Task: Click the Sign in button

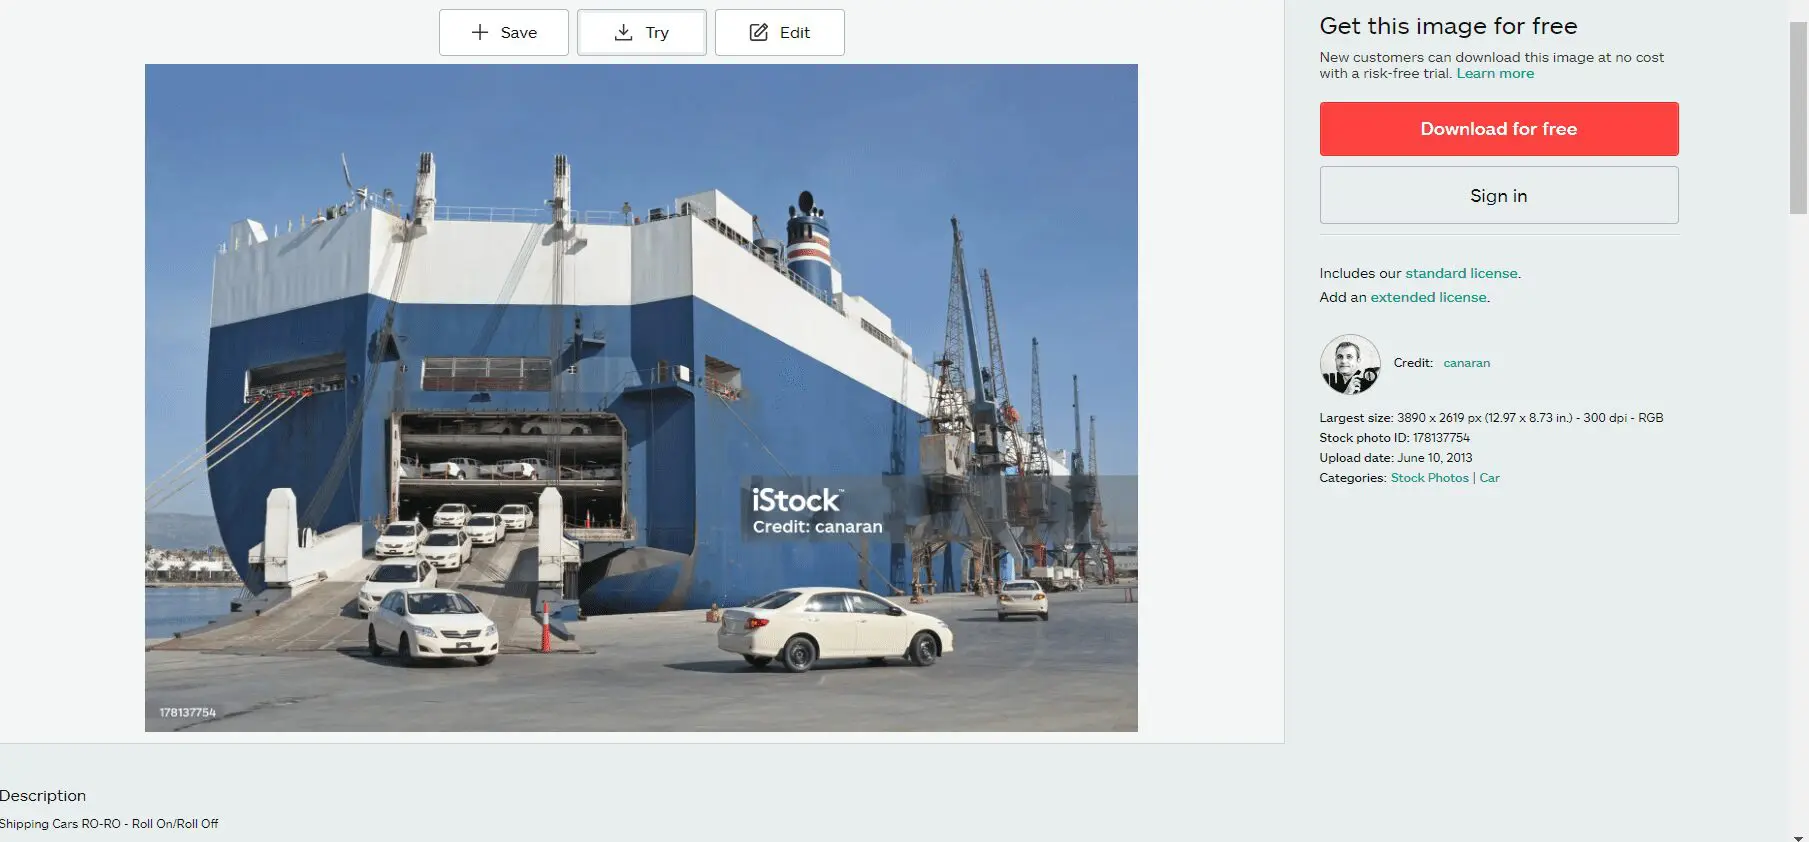Action: point(1499,196)
